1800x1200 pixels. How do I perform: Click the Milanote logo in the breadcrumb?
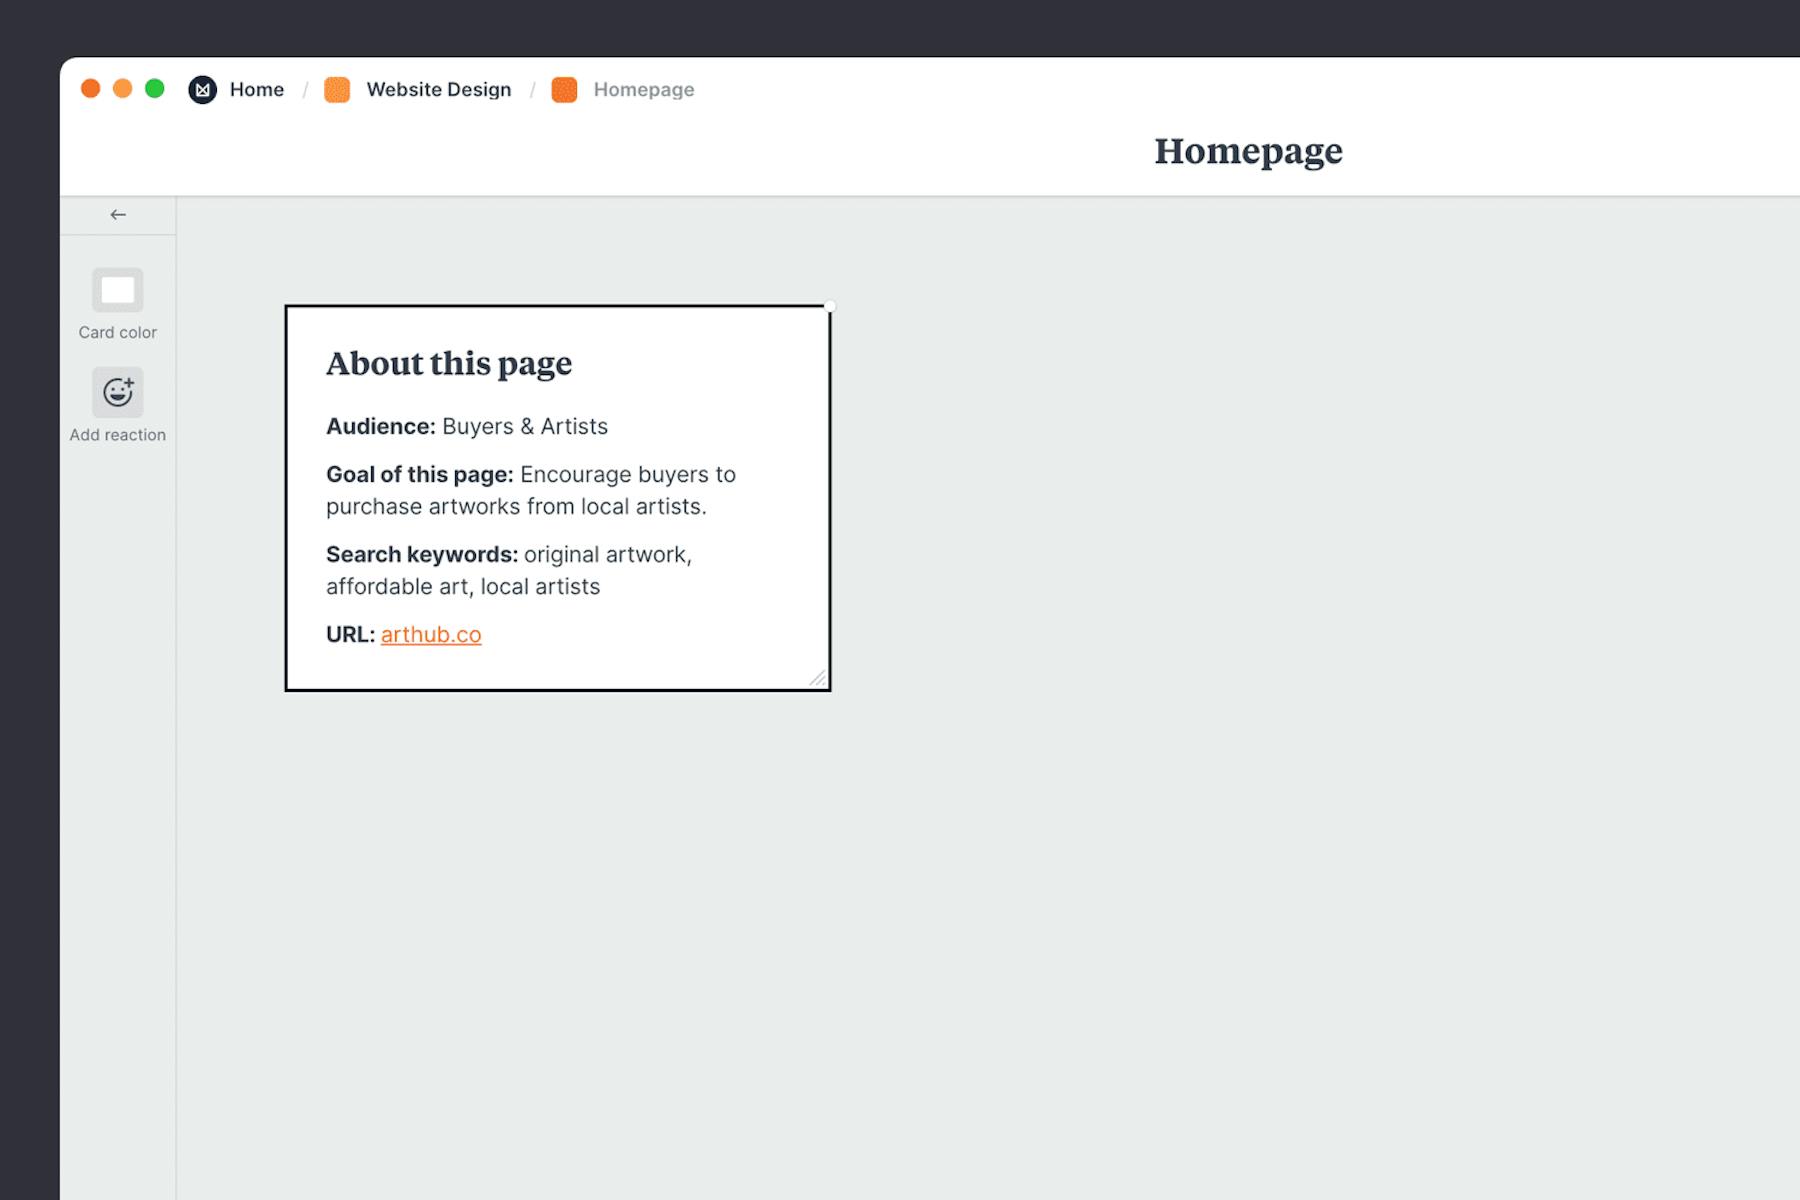pos(202,89)
